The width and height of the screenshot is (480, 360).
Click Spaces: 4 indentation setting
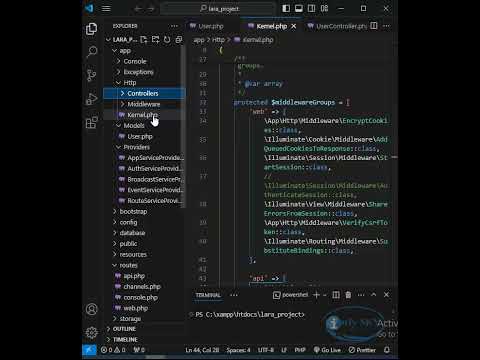[238, 350]
